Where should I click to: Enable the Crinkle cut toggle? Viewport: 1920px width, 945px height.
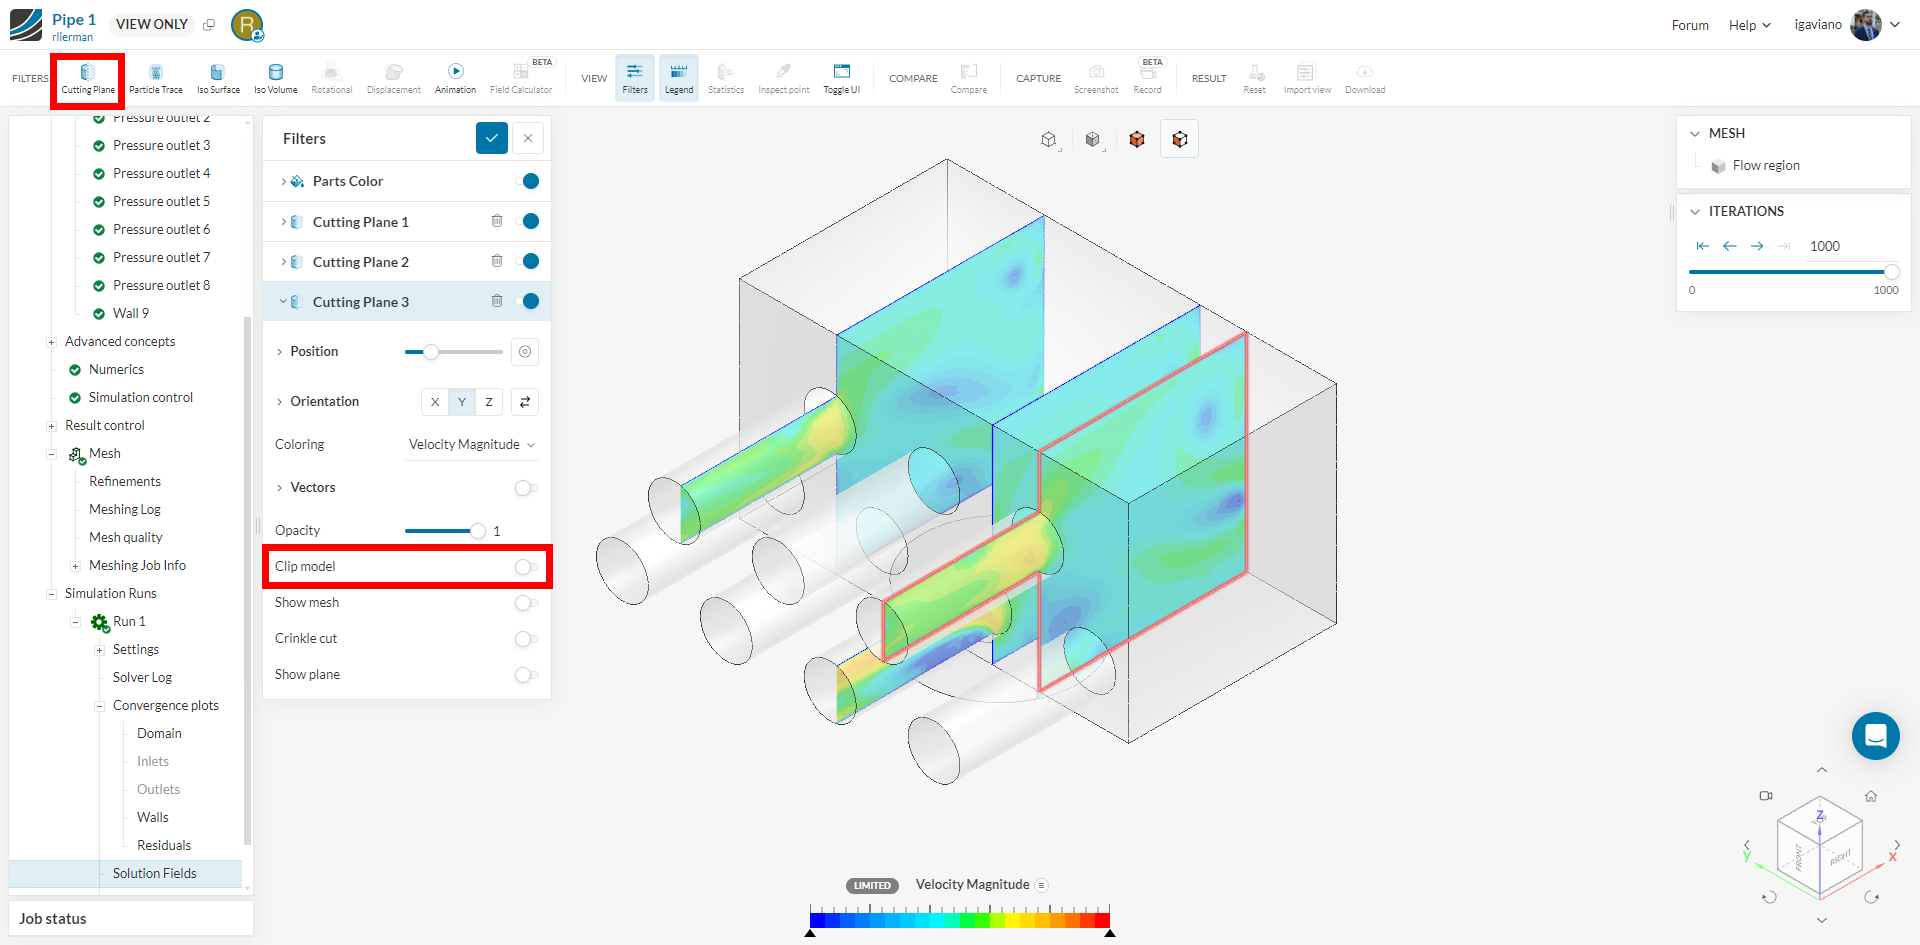(x=526, y=639)
